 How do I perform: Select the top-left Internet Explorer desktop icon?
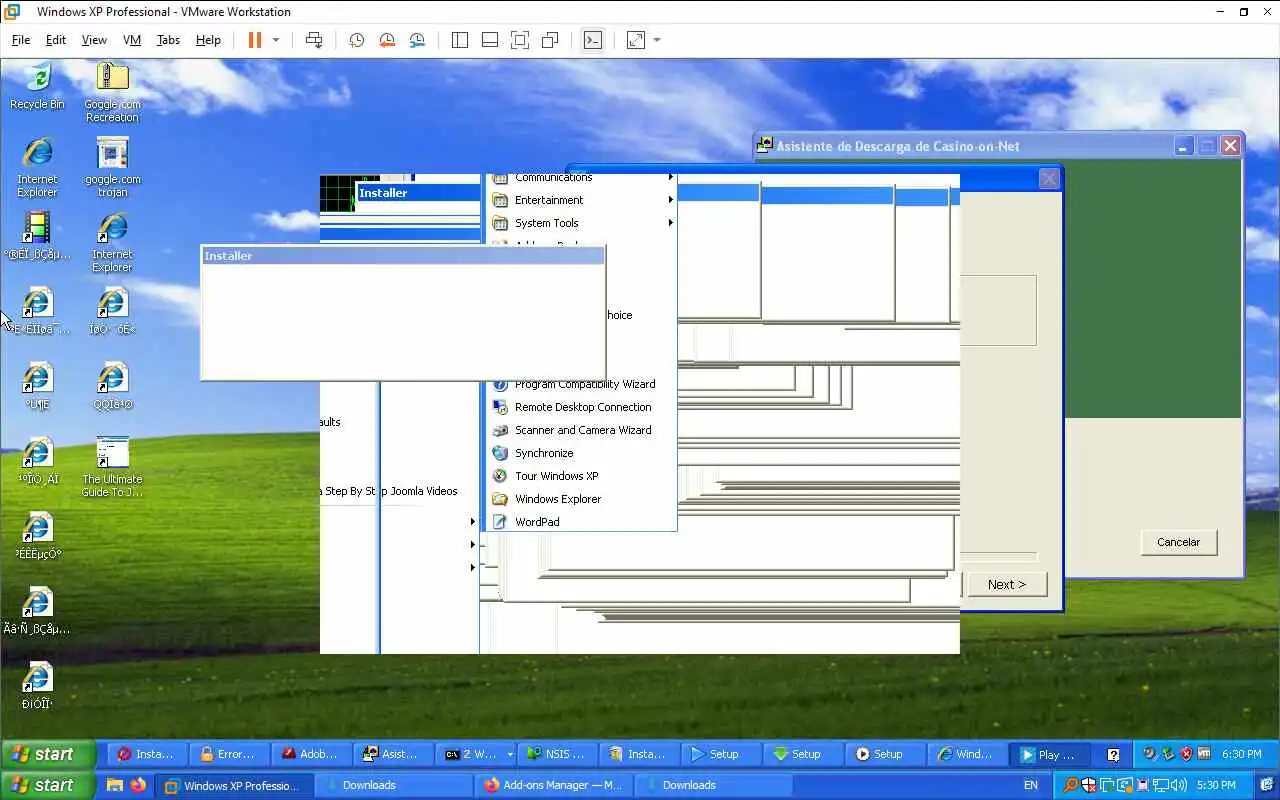point(37,167)
